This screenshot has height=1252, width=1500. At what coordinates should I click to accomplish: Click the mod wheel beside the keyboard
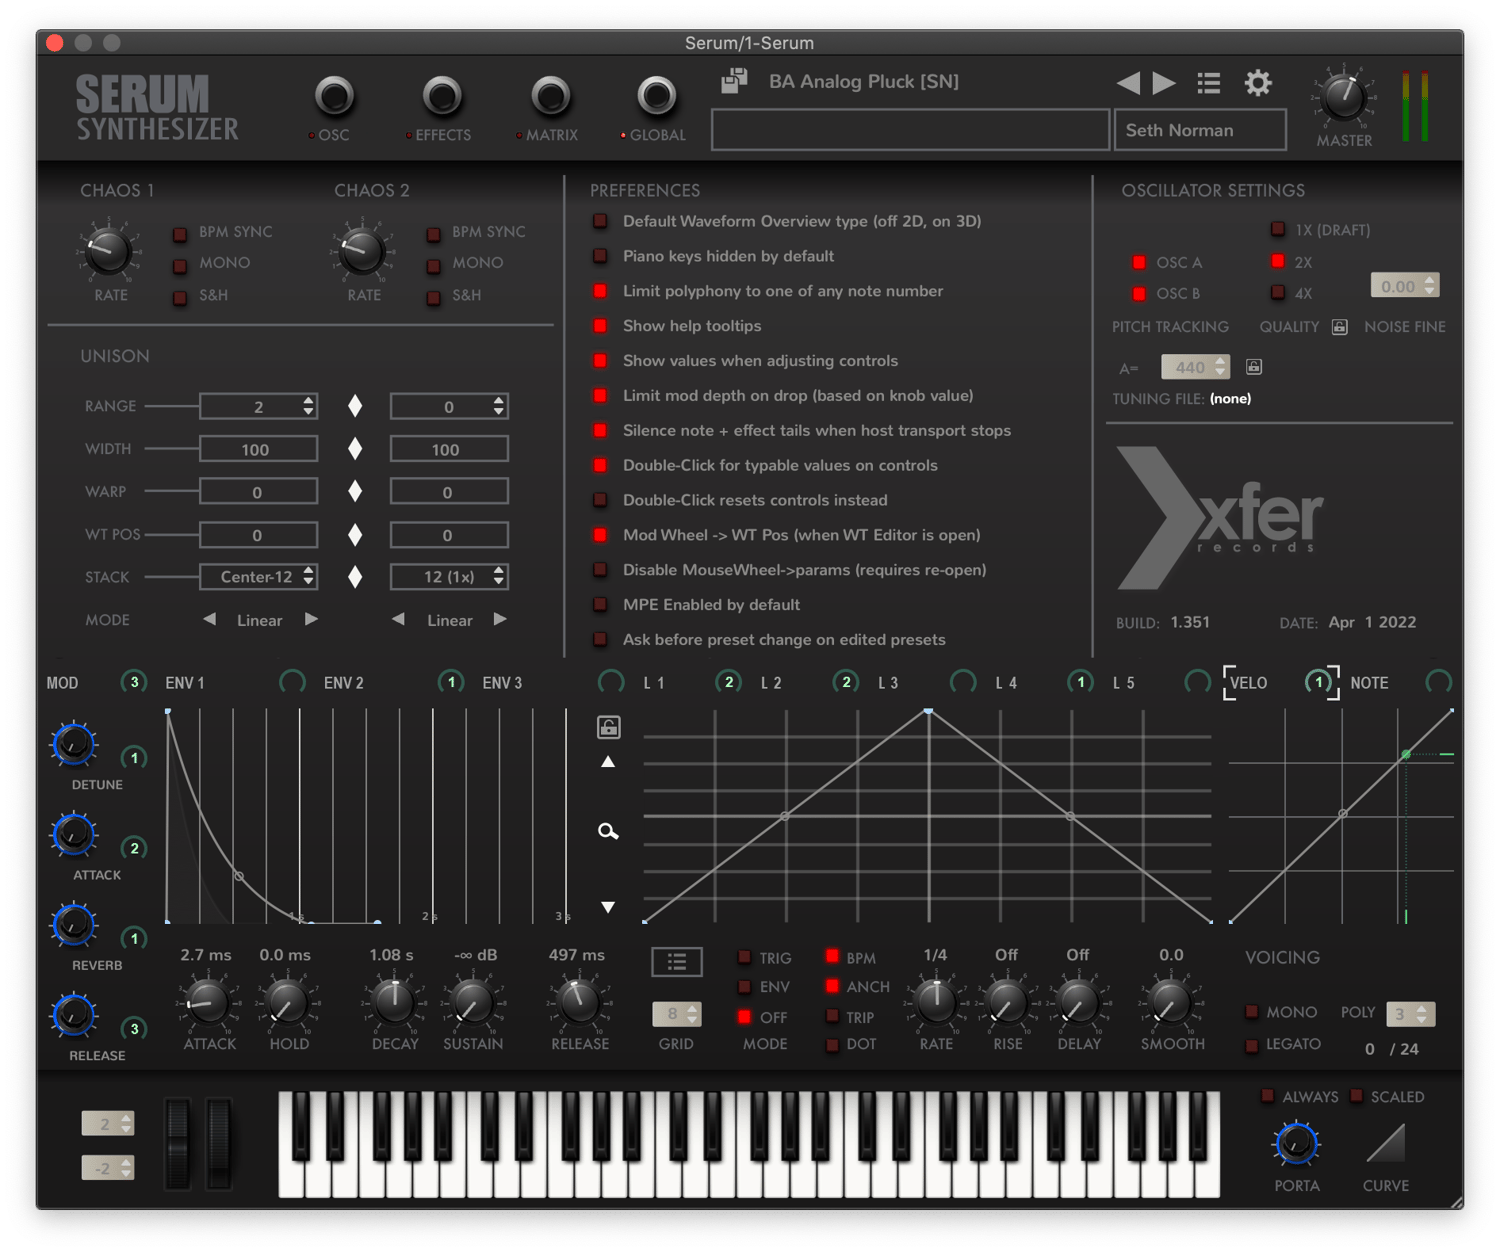(x=219, y=1143)
